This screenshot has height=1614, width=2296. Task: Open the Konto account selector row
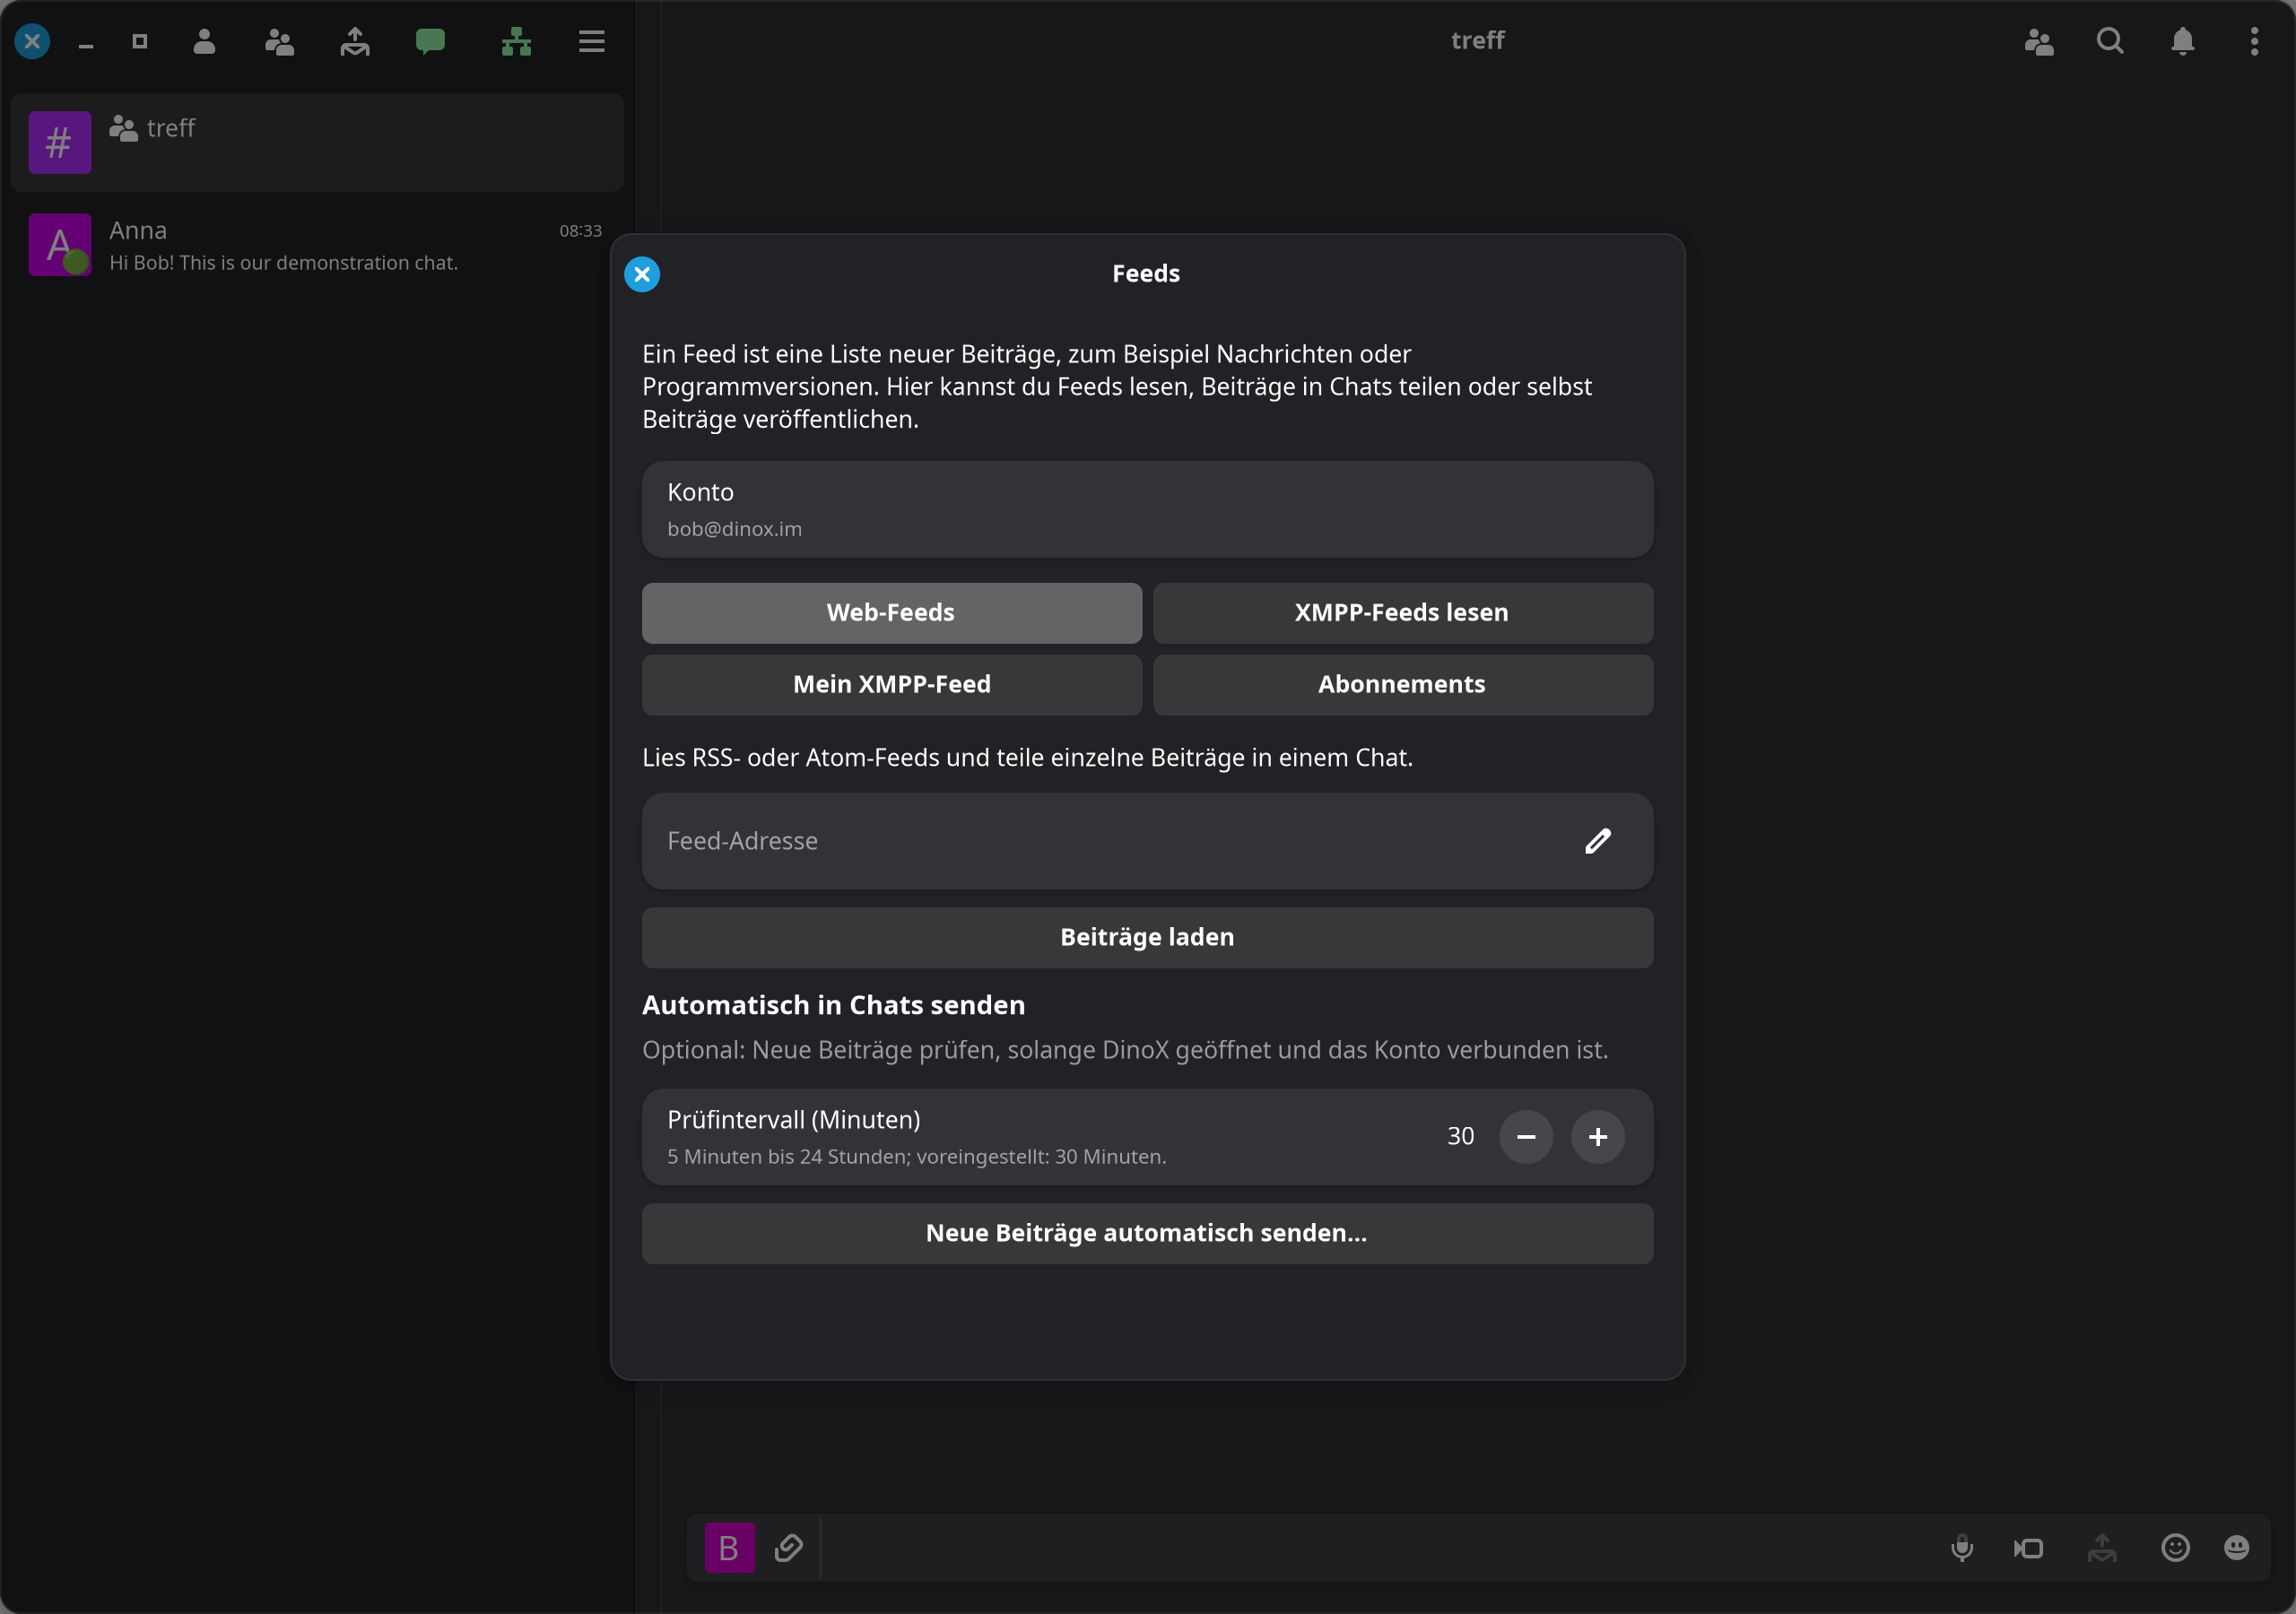1147,510
